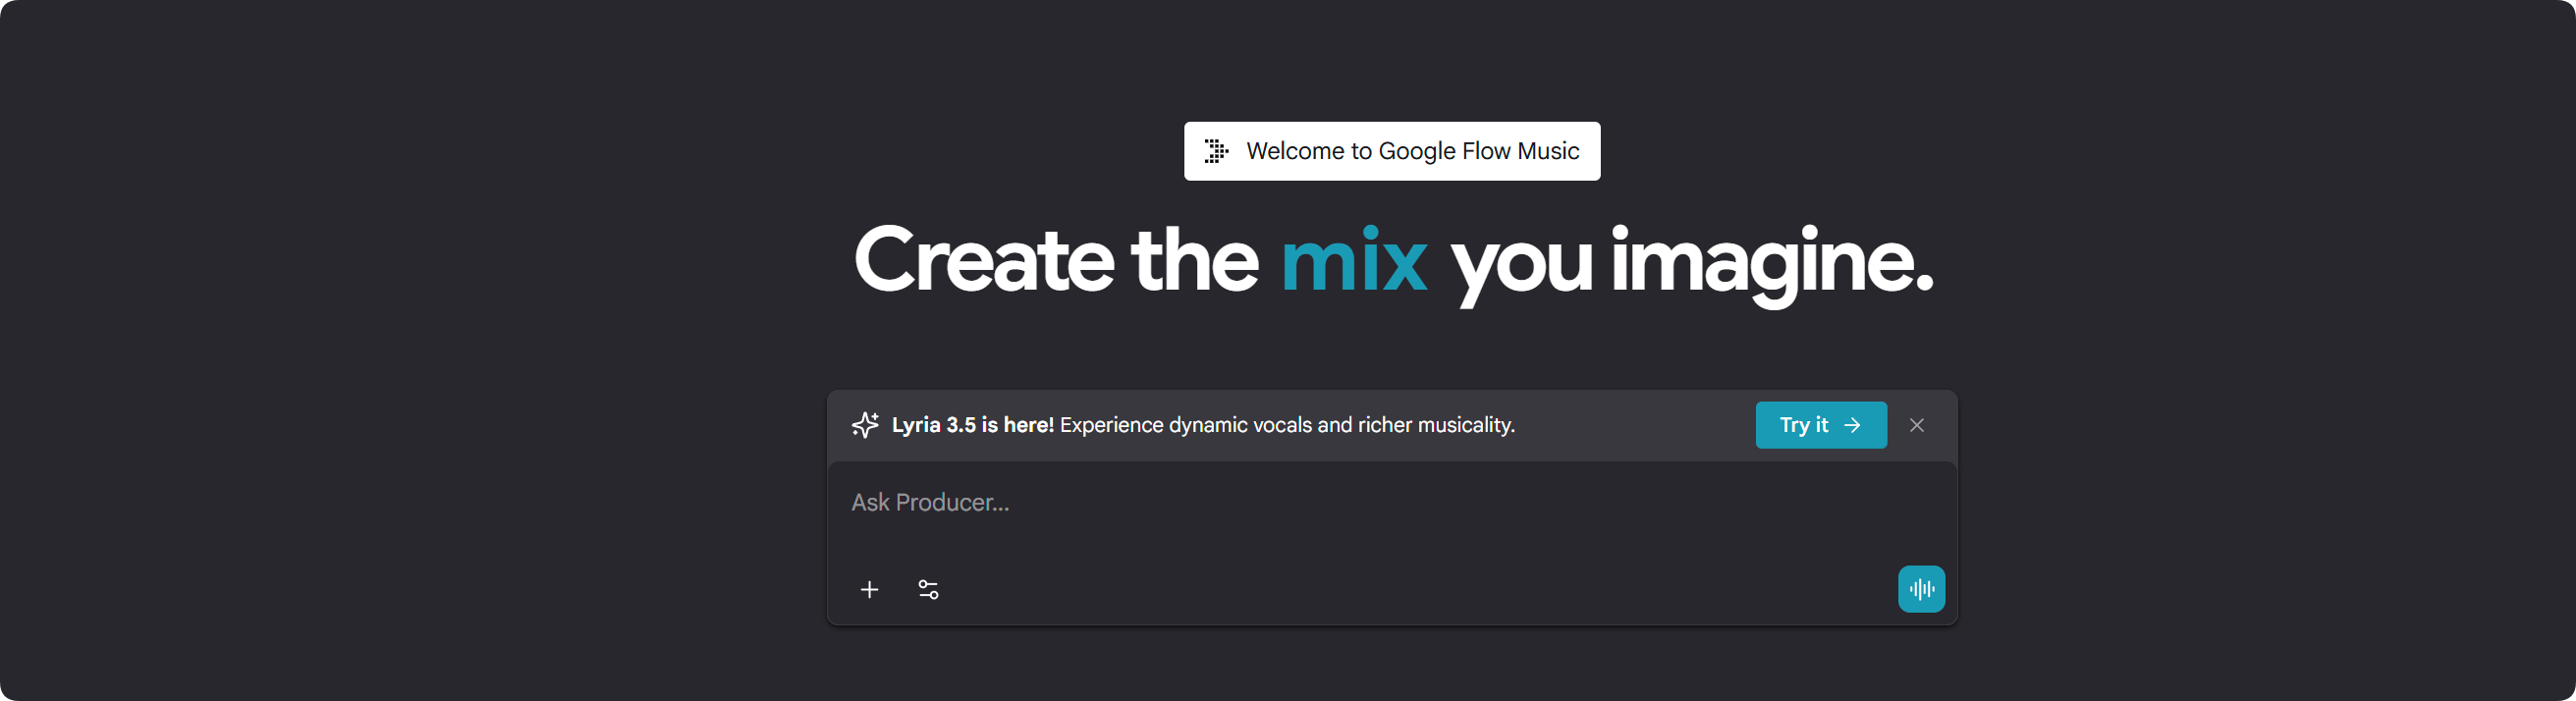This screenshot has height=701, width=2576.
Task: Dismiss the Lyria 3.5 announcement banner
Action: [1916, 425]
